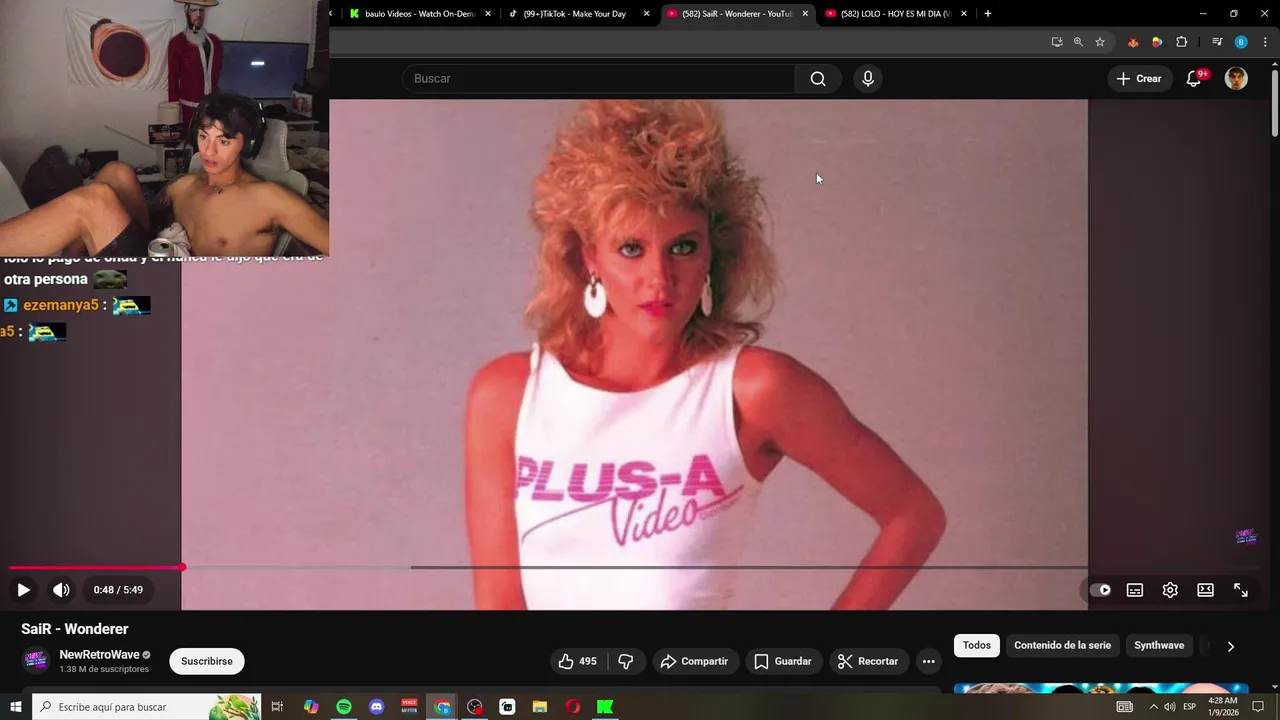Click the NewRetroWave watermark in the player
Screen dimensions: 1280x720
pyautogui.click(x=1245, y=537)
